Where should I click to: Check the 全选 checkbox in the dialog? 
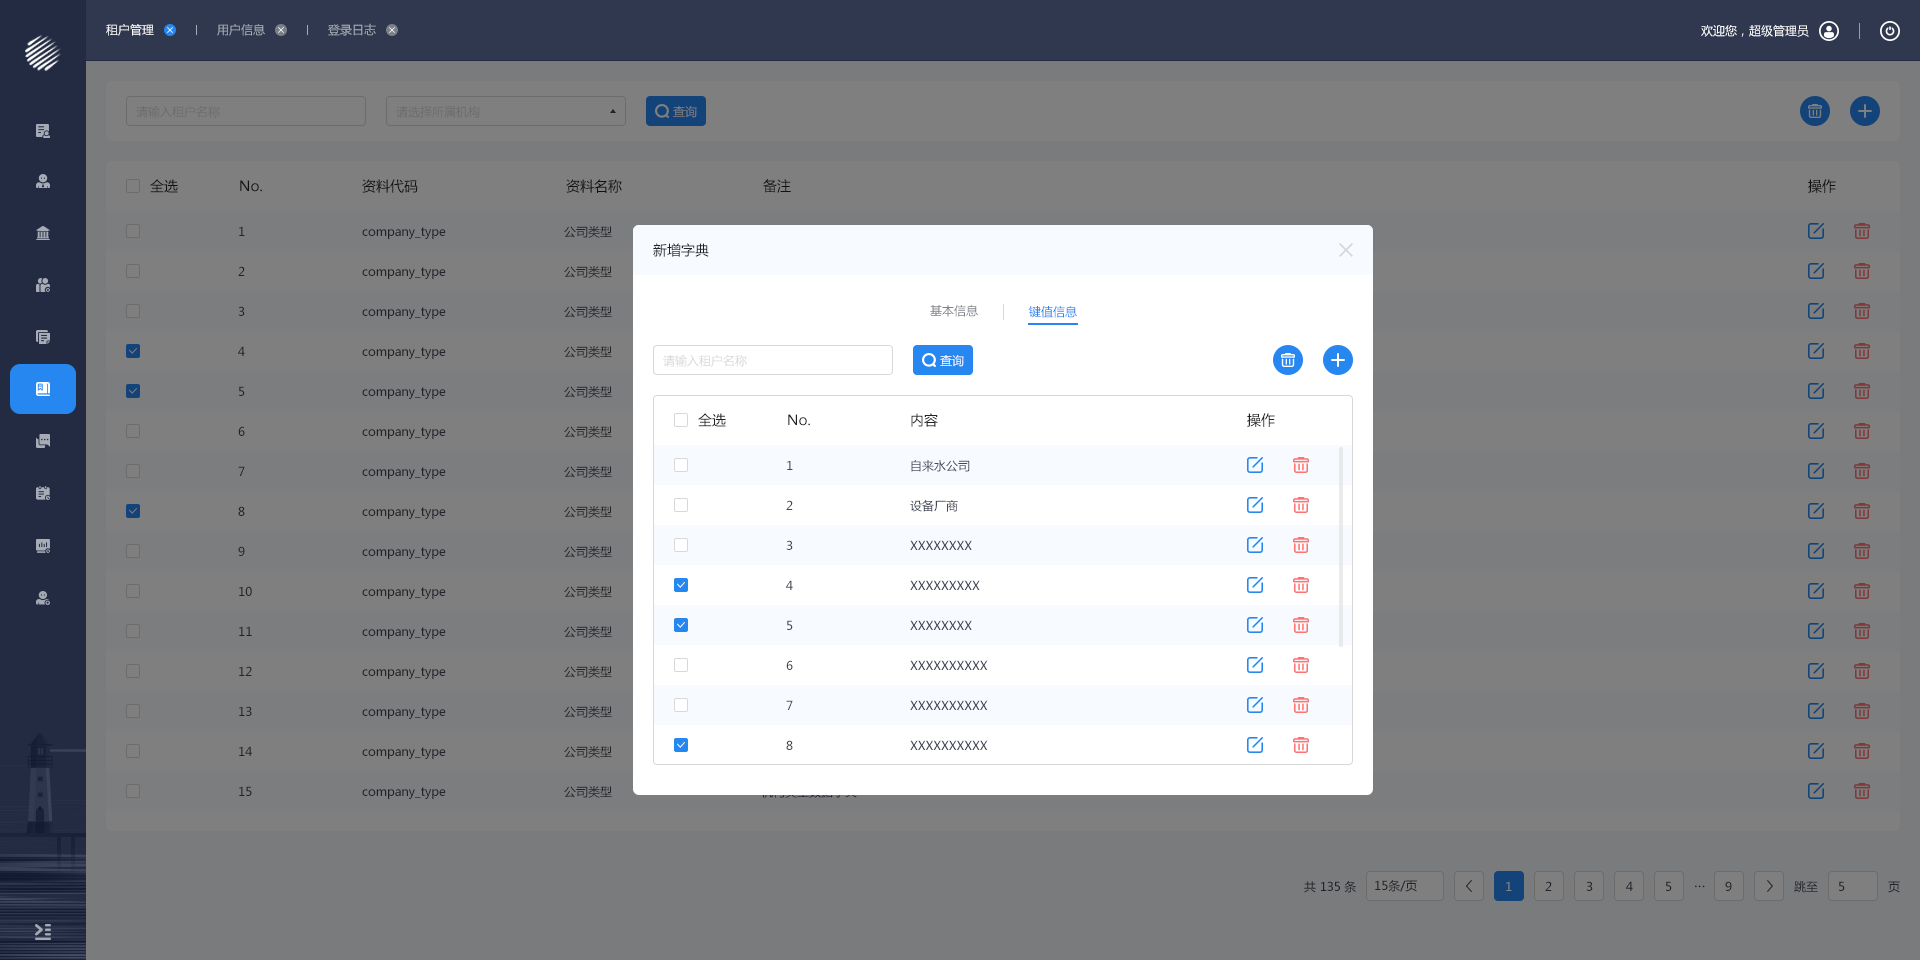681,420
